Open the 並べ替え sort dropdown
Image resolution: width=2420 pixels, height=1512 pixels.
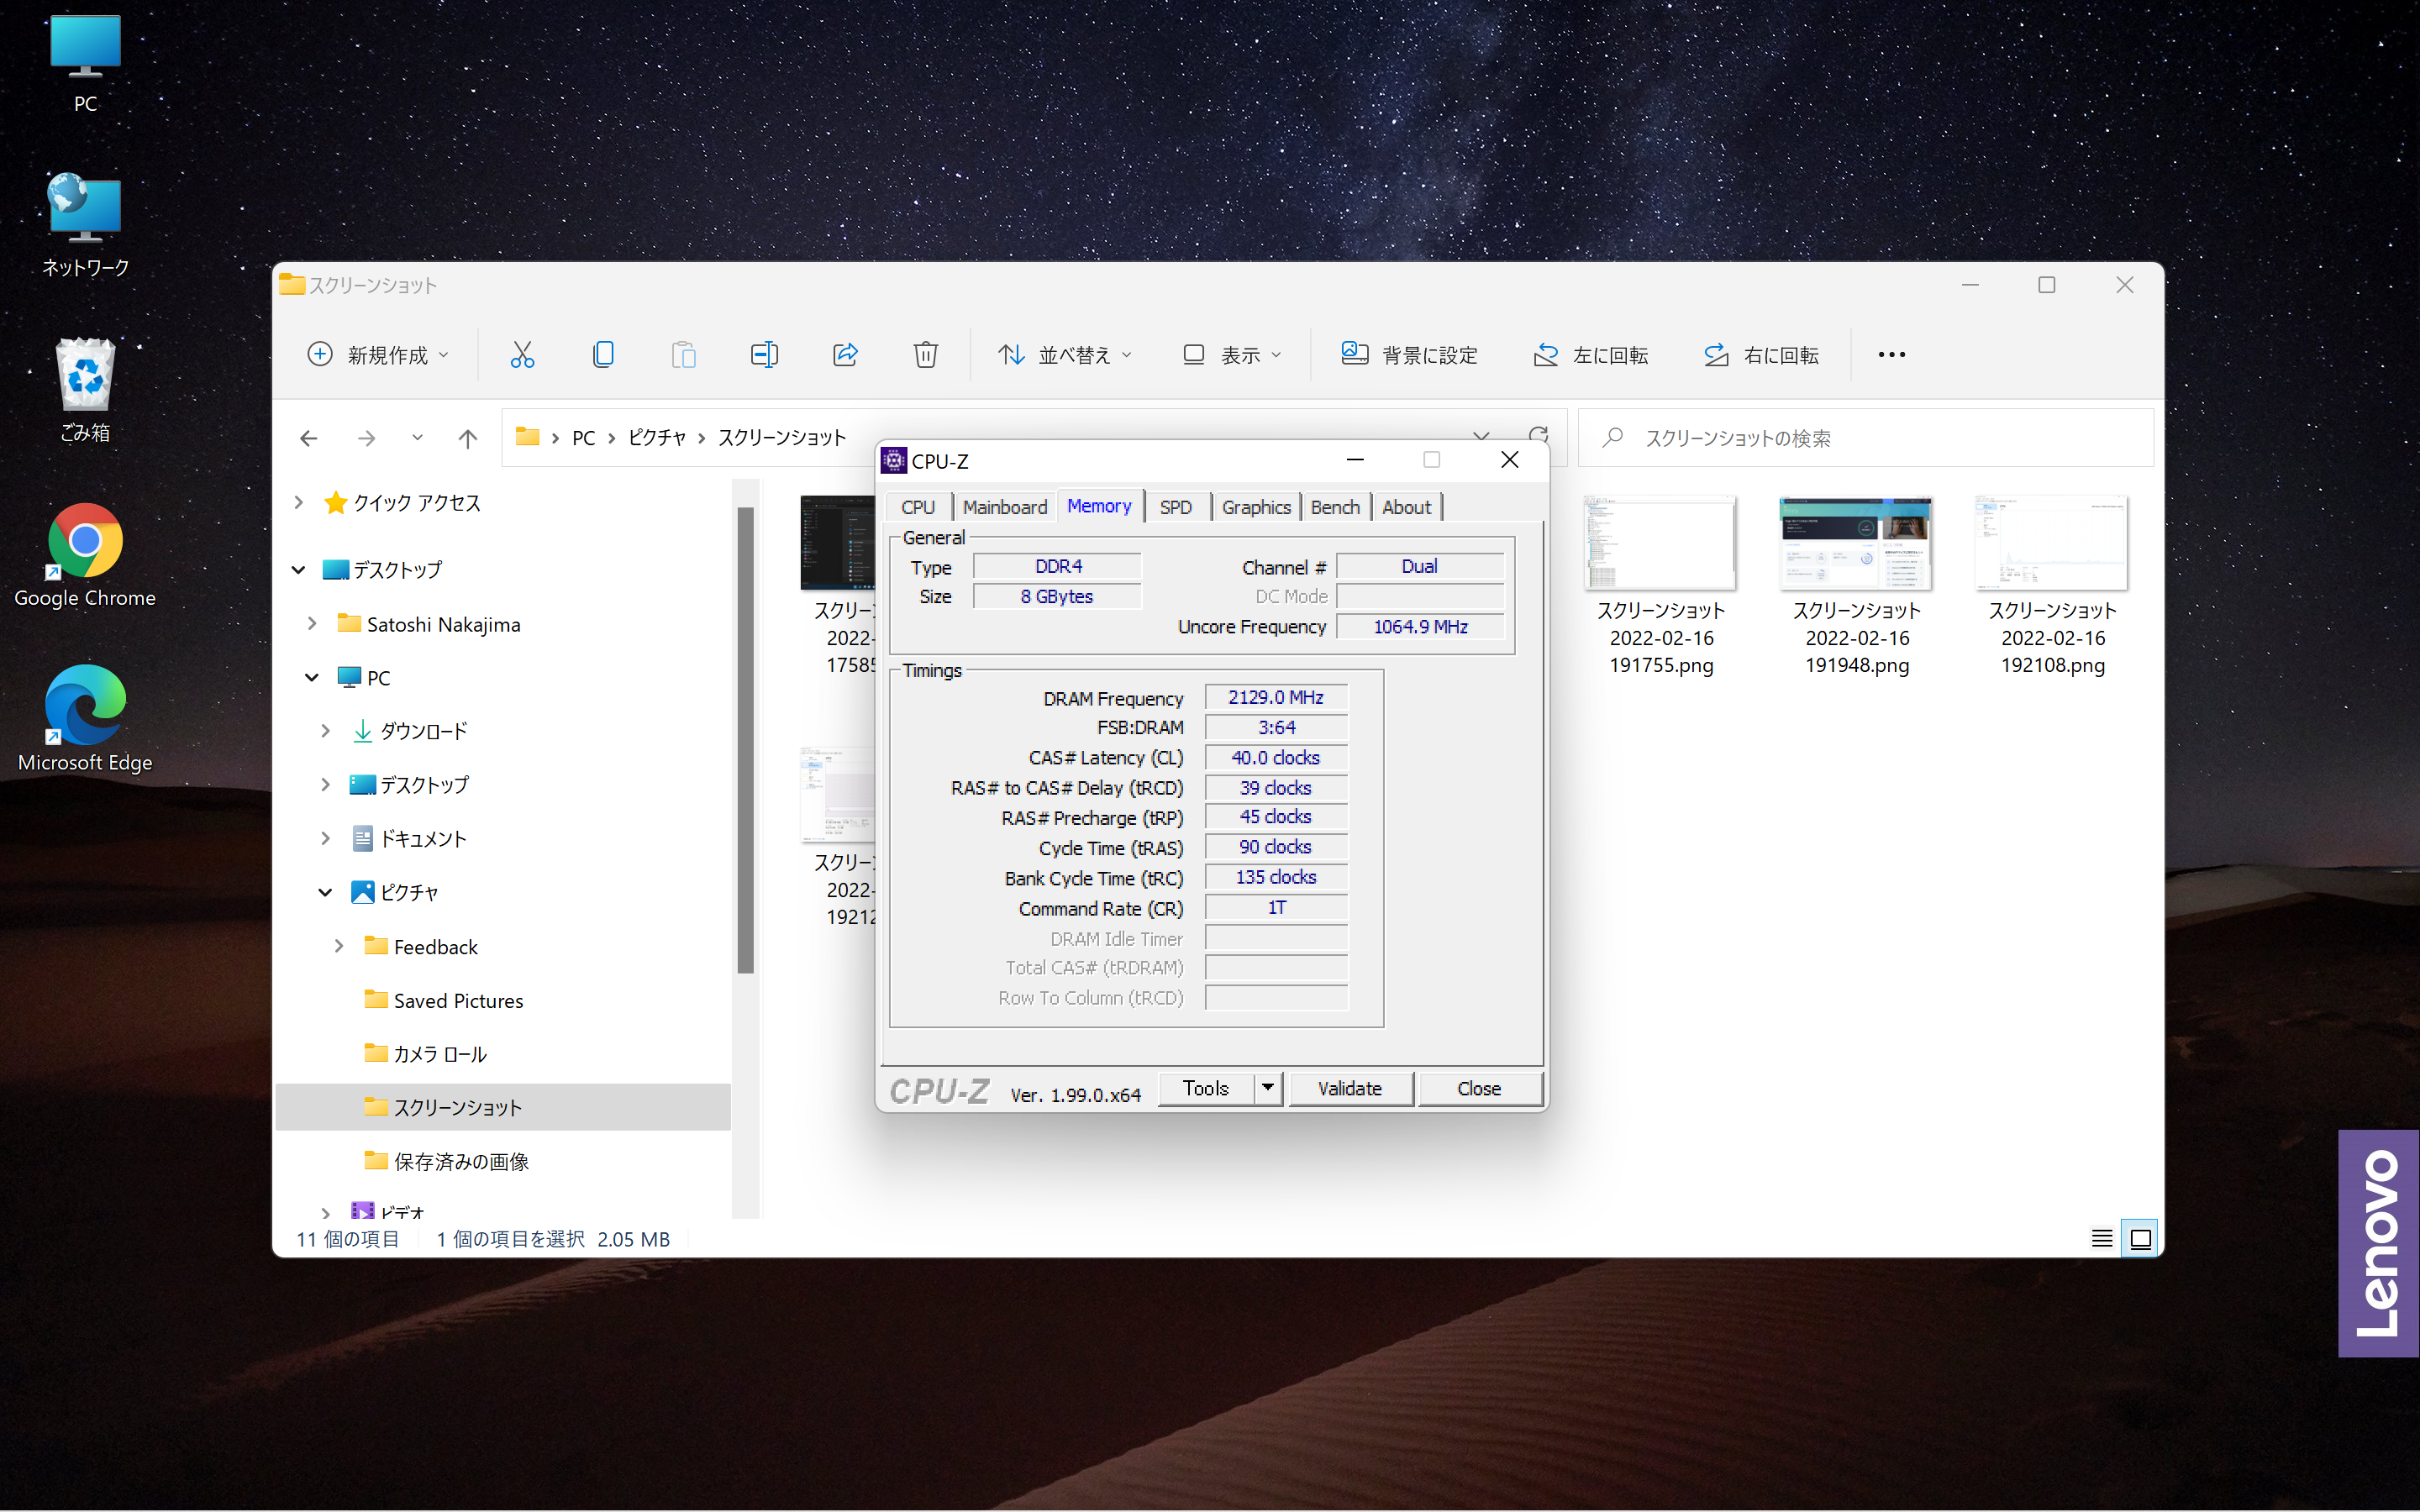1066,354
